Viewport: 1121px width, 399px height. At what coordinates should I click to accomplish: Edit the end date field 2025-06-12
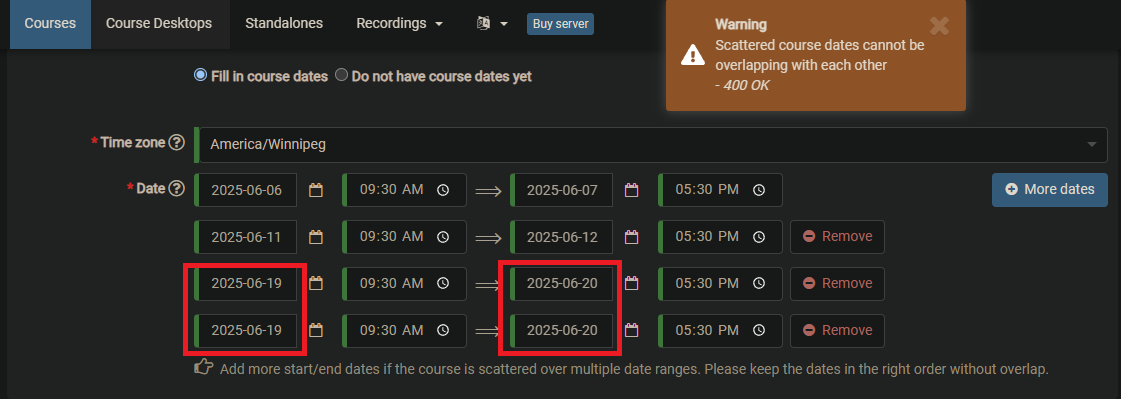point(562,237)
